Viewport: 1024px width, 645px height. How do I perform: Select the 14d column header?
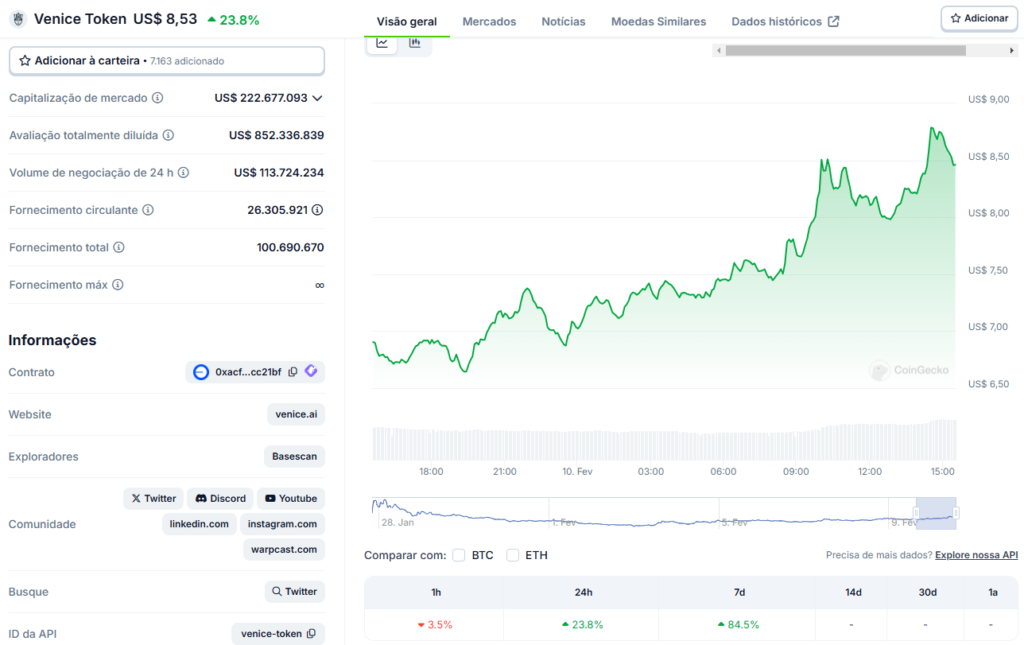853,592
